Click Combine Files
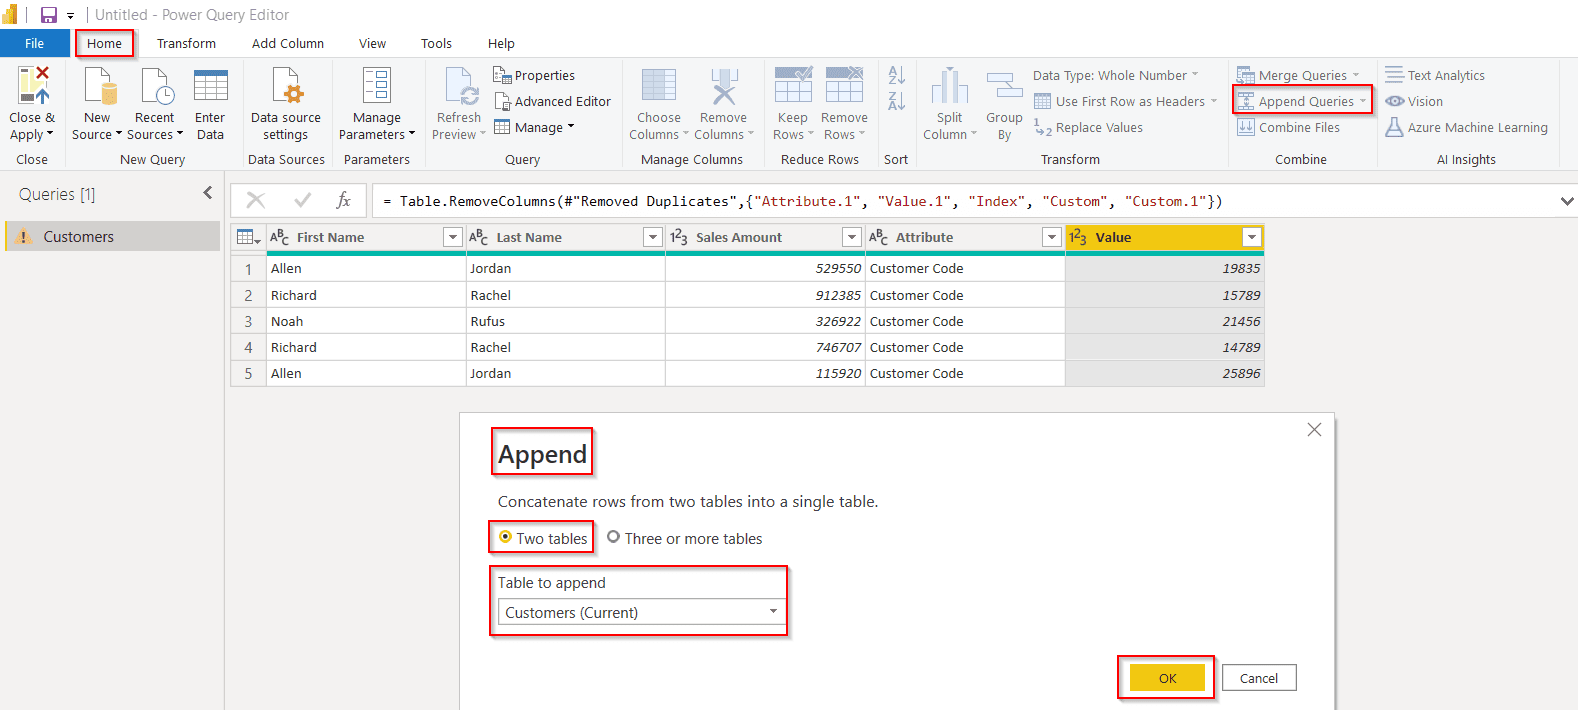Image resolution: width=1578 pixels, height=710 pixels. (x=1288, y=127)
